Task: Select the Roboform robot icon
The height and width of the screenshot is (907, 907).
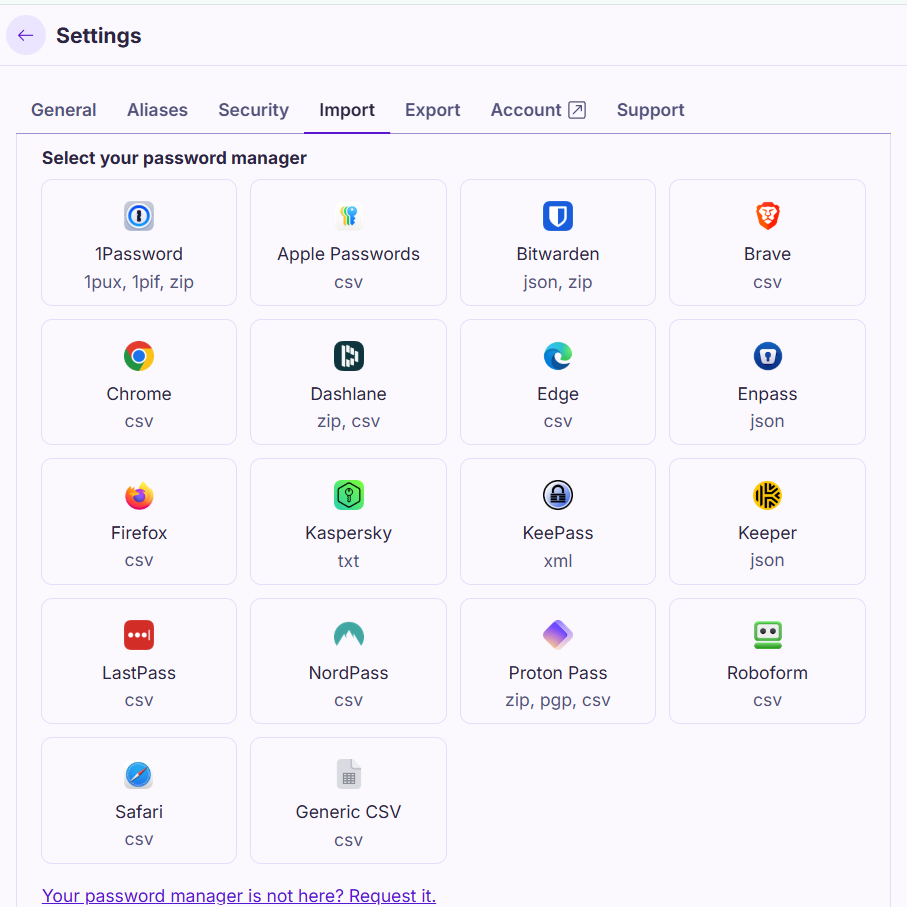Action: point(767,635)
